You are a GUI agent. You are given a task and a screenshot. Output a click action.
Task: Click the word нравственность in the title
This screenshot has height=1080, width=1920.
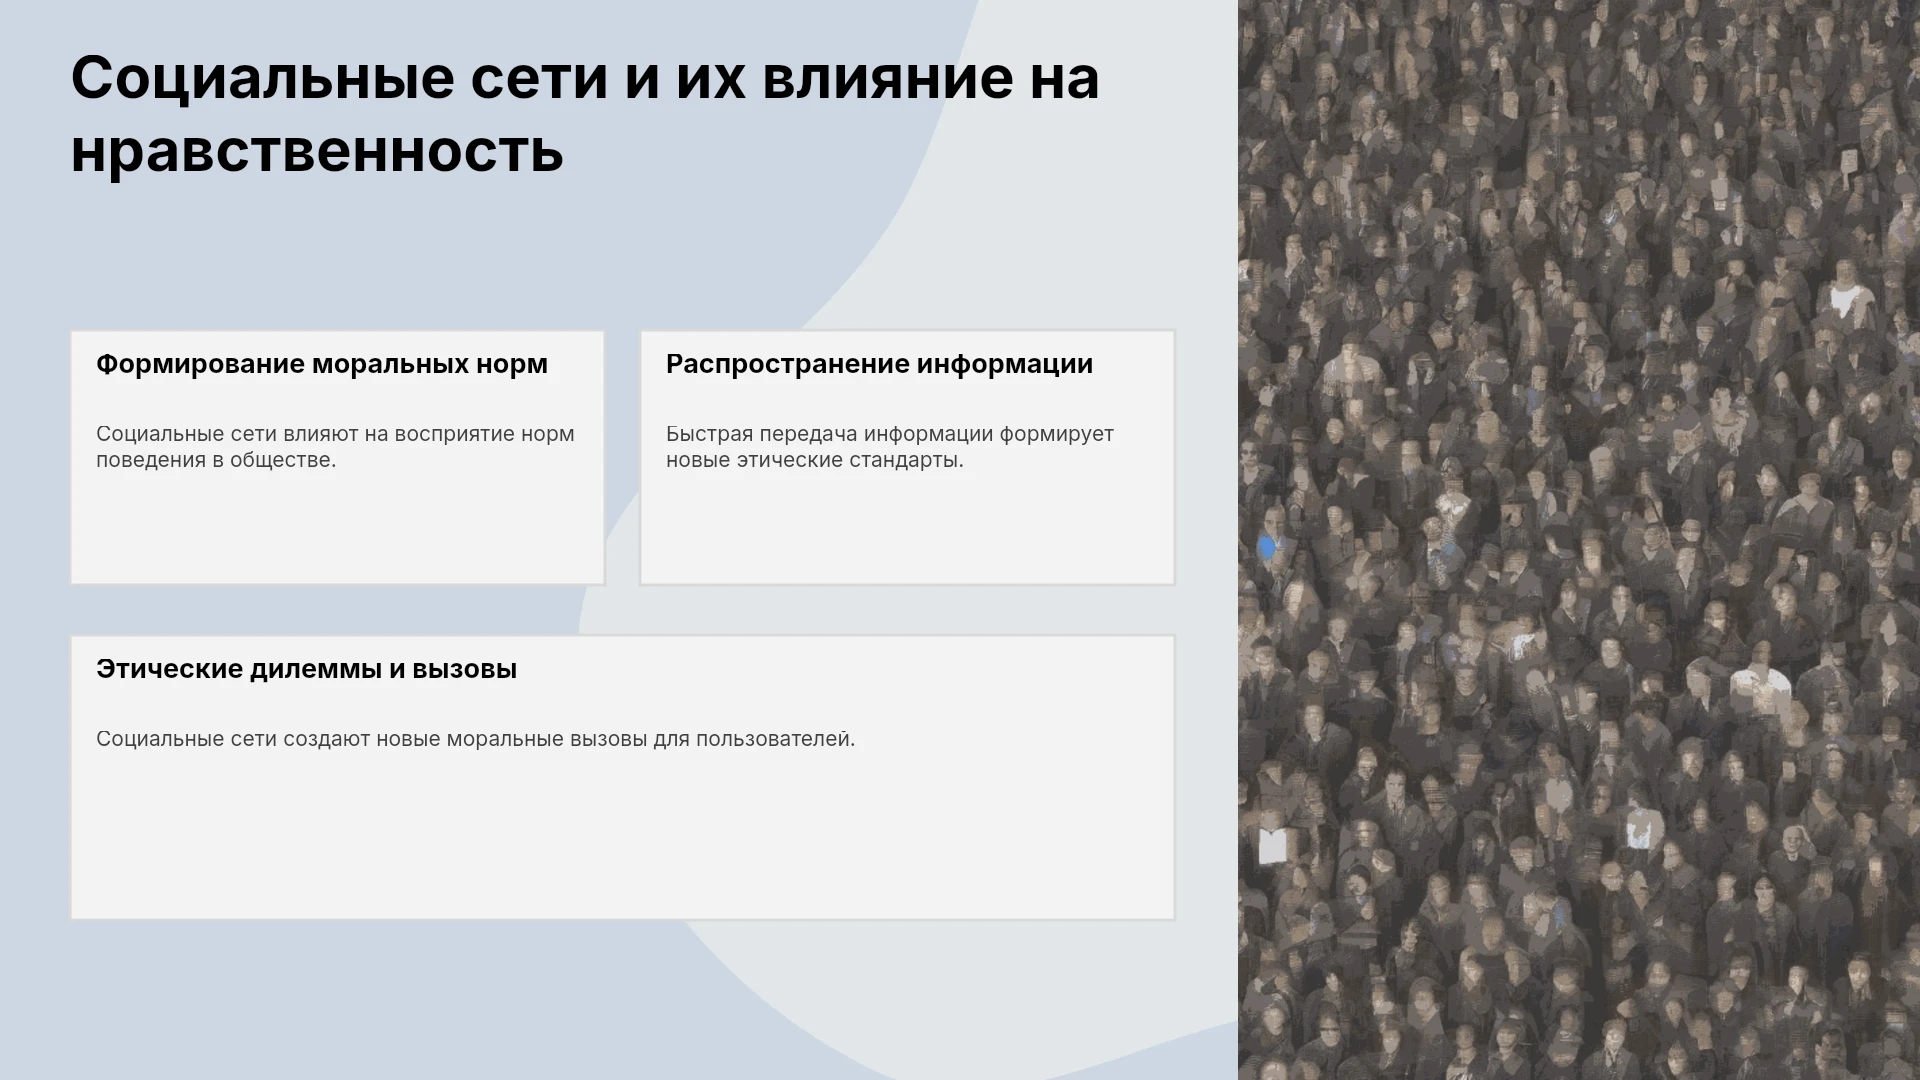point(317,152)
